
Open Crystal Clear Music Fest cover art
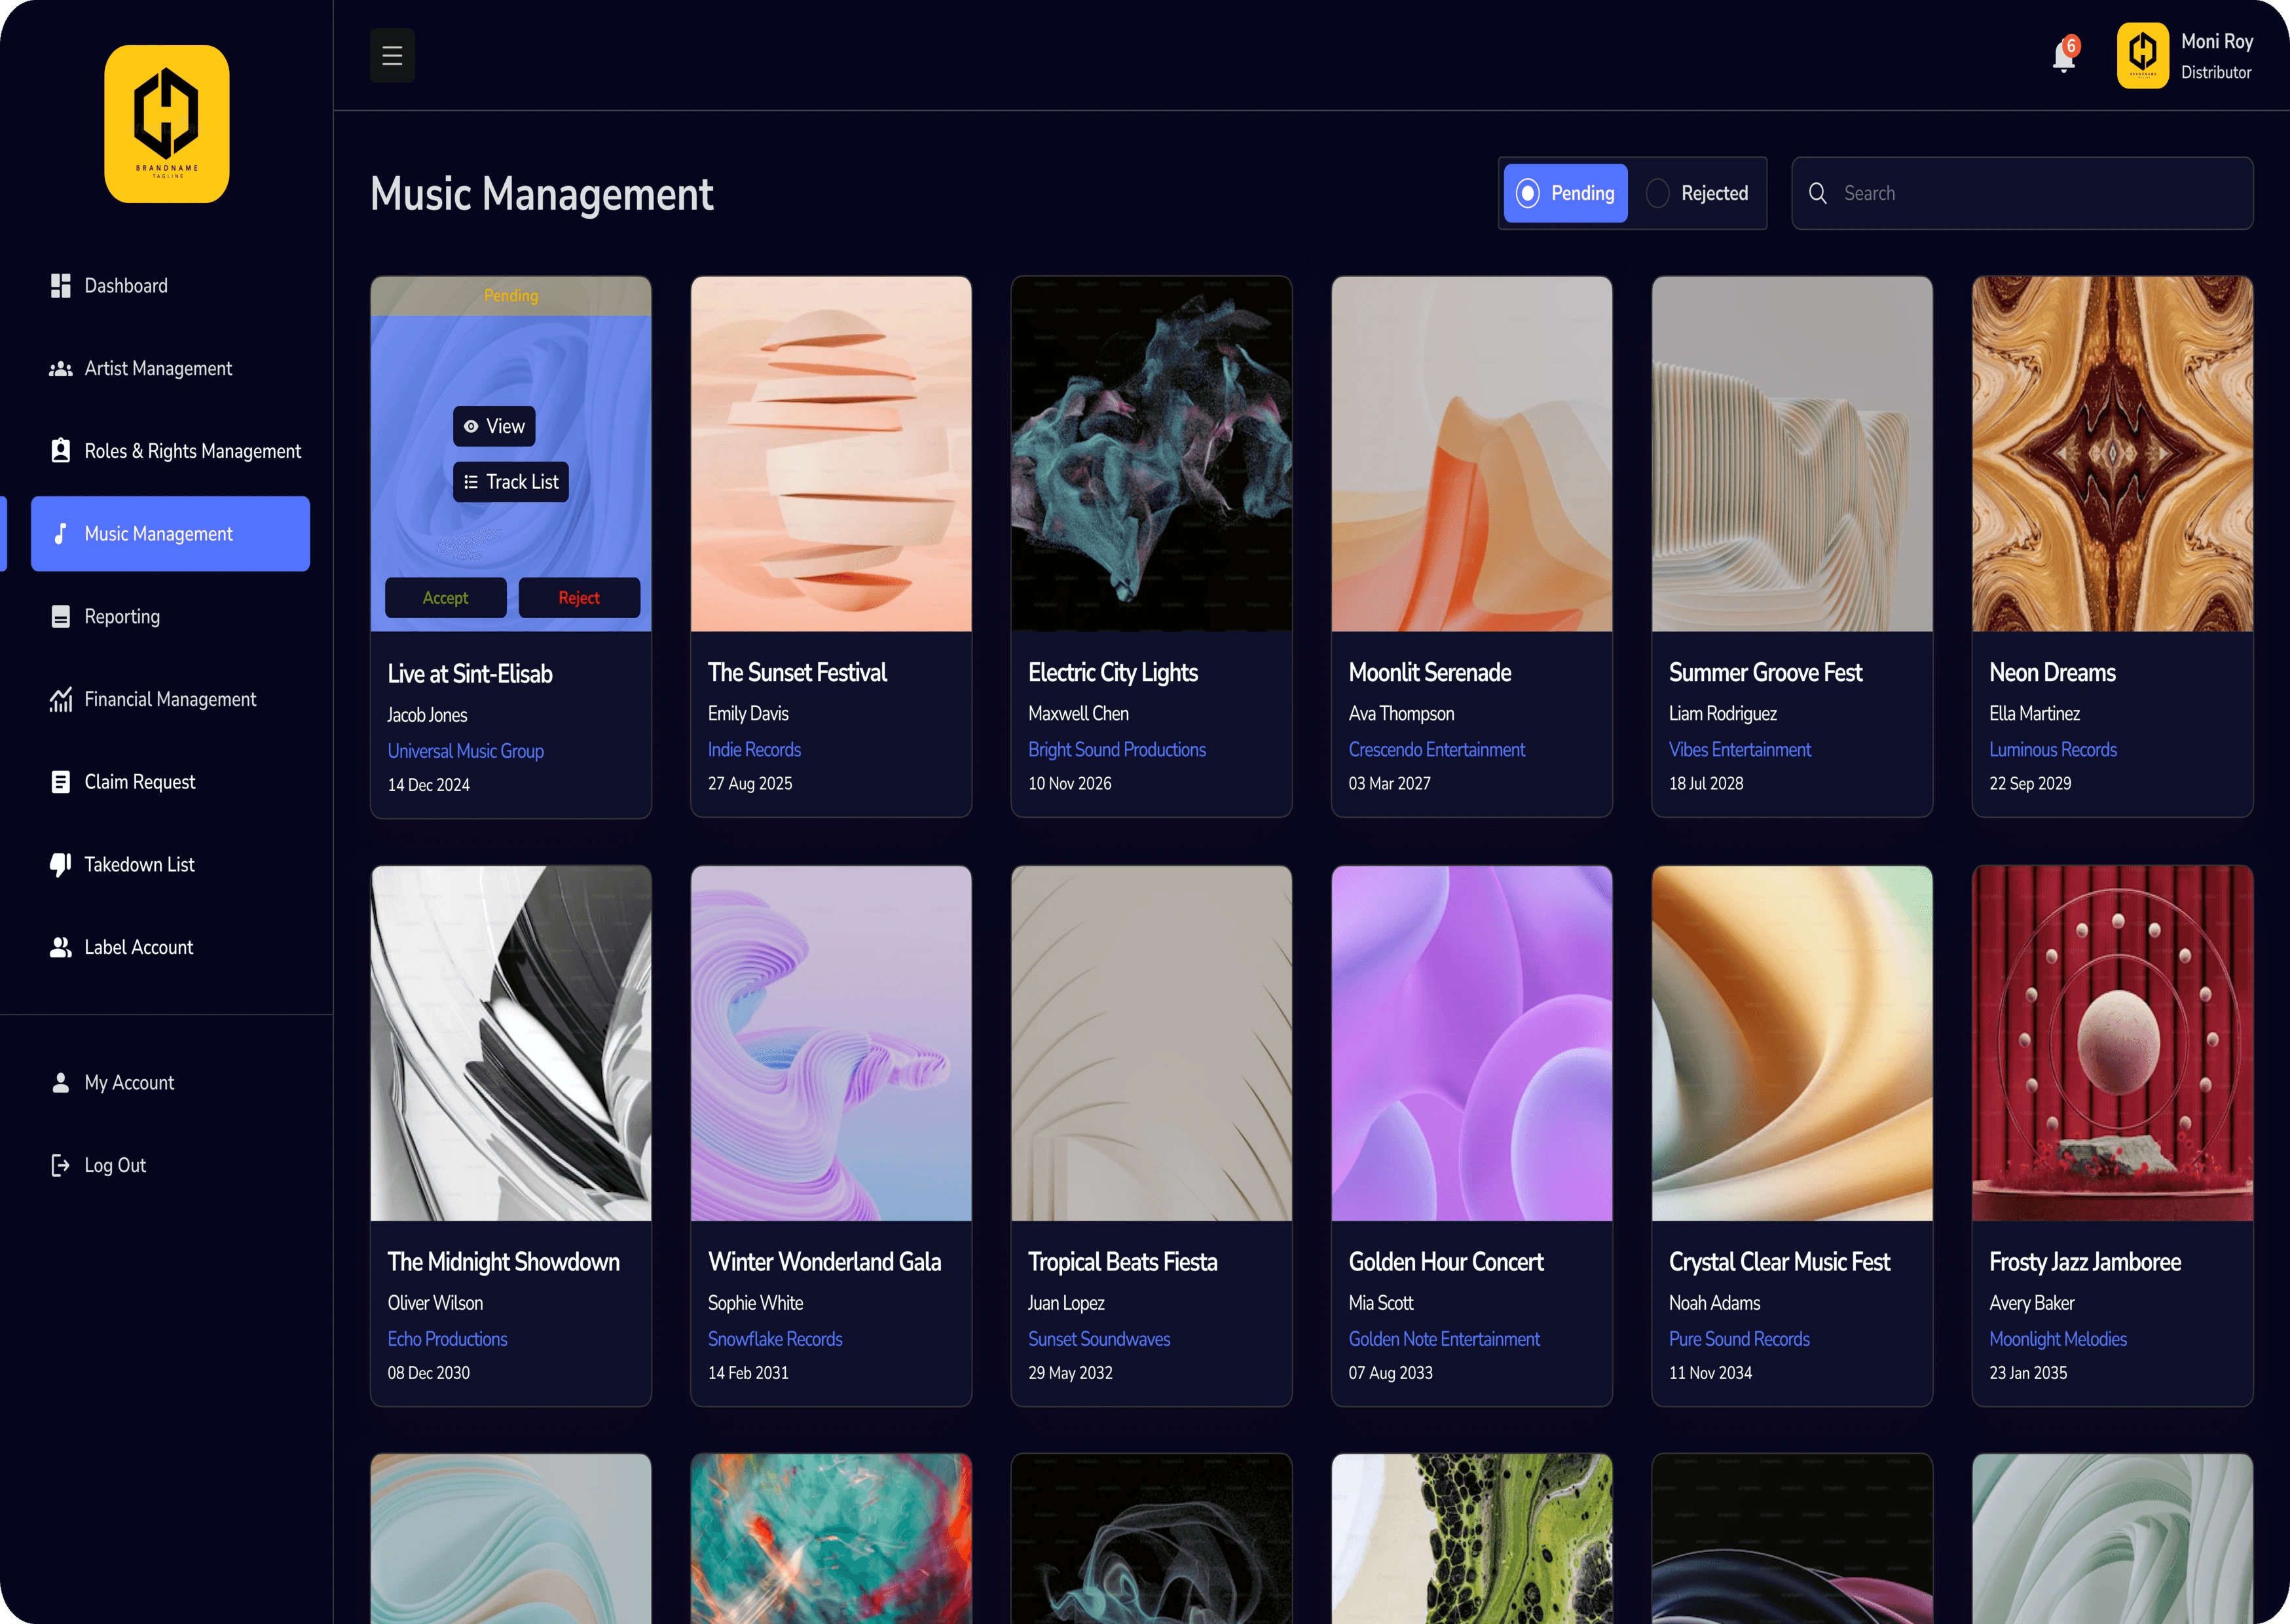click(x=1792, y=1043)
